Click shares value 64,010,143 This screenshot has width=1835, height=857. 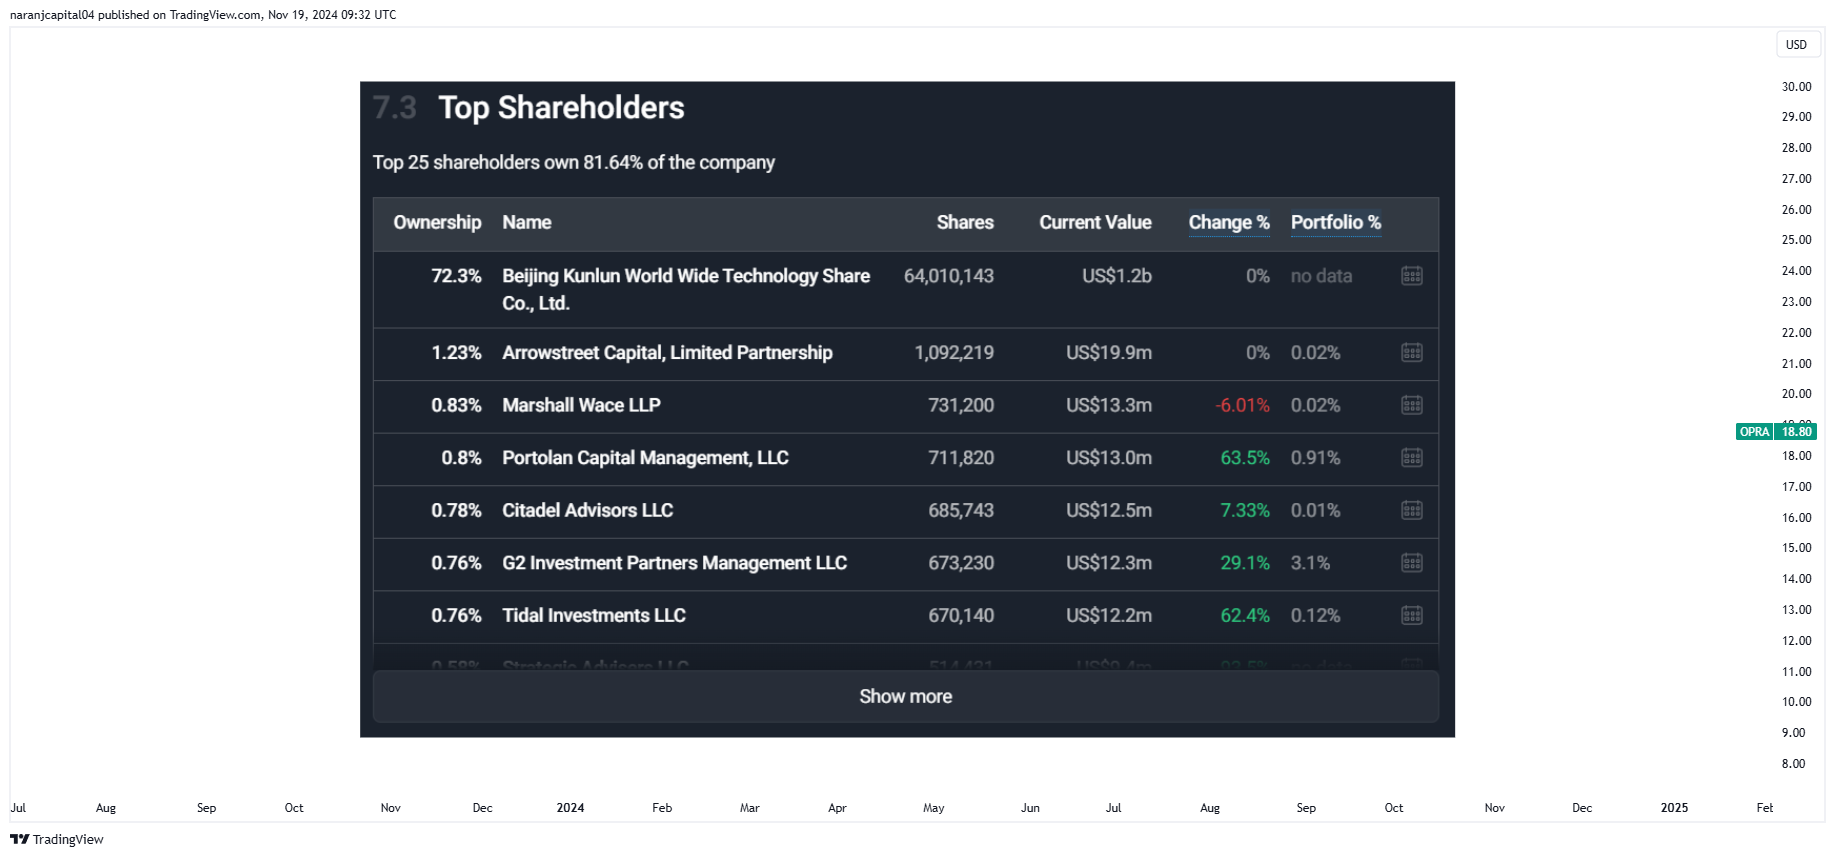[x=949, y=276]
